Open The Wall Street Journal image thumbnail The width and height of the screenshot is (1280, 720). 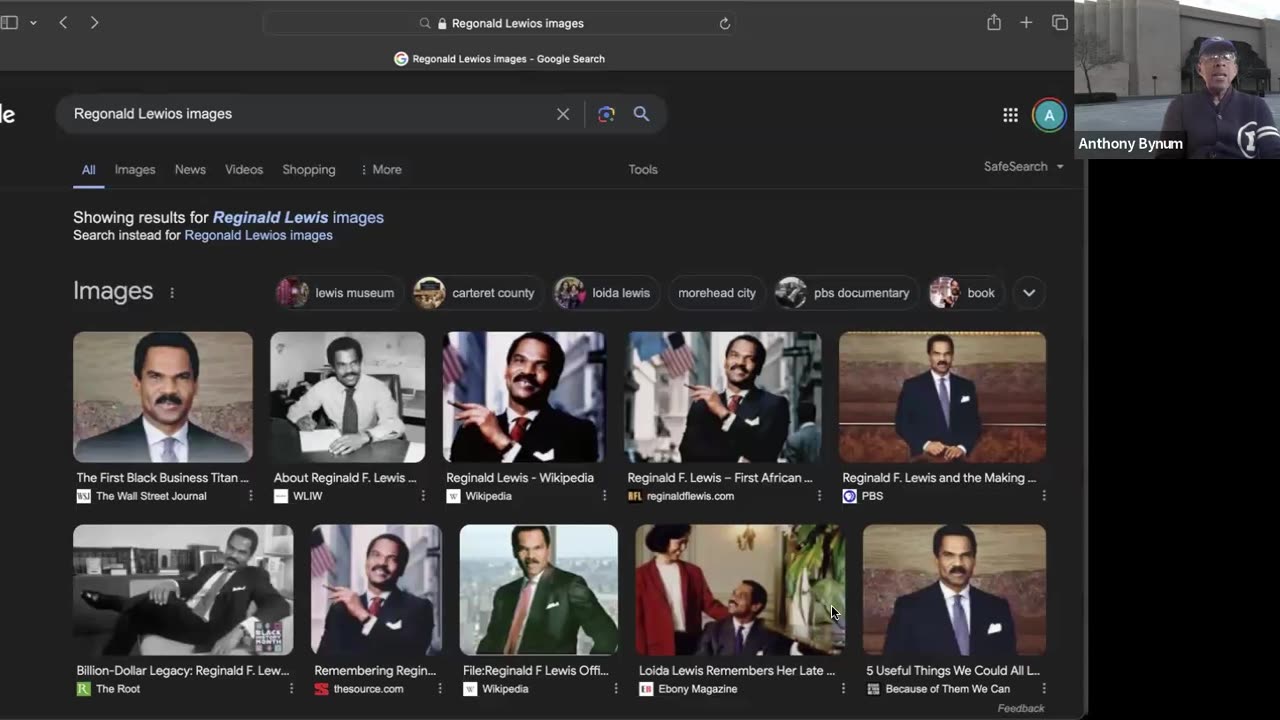click(x=163, y=397)
